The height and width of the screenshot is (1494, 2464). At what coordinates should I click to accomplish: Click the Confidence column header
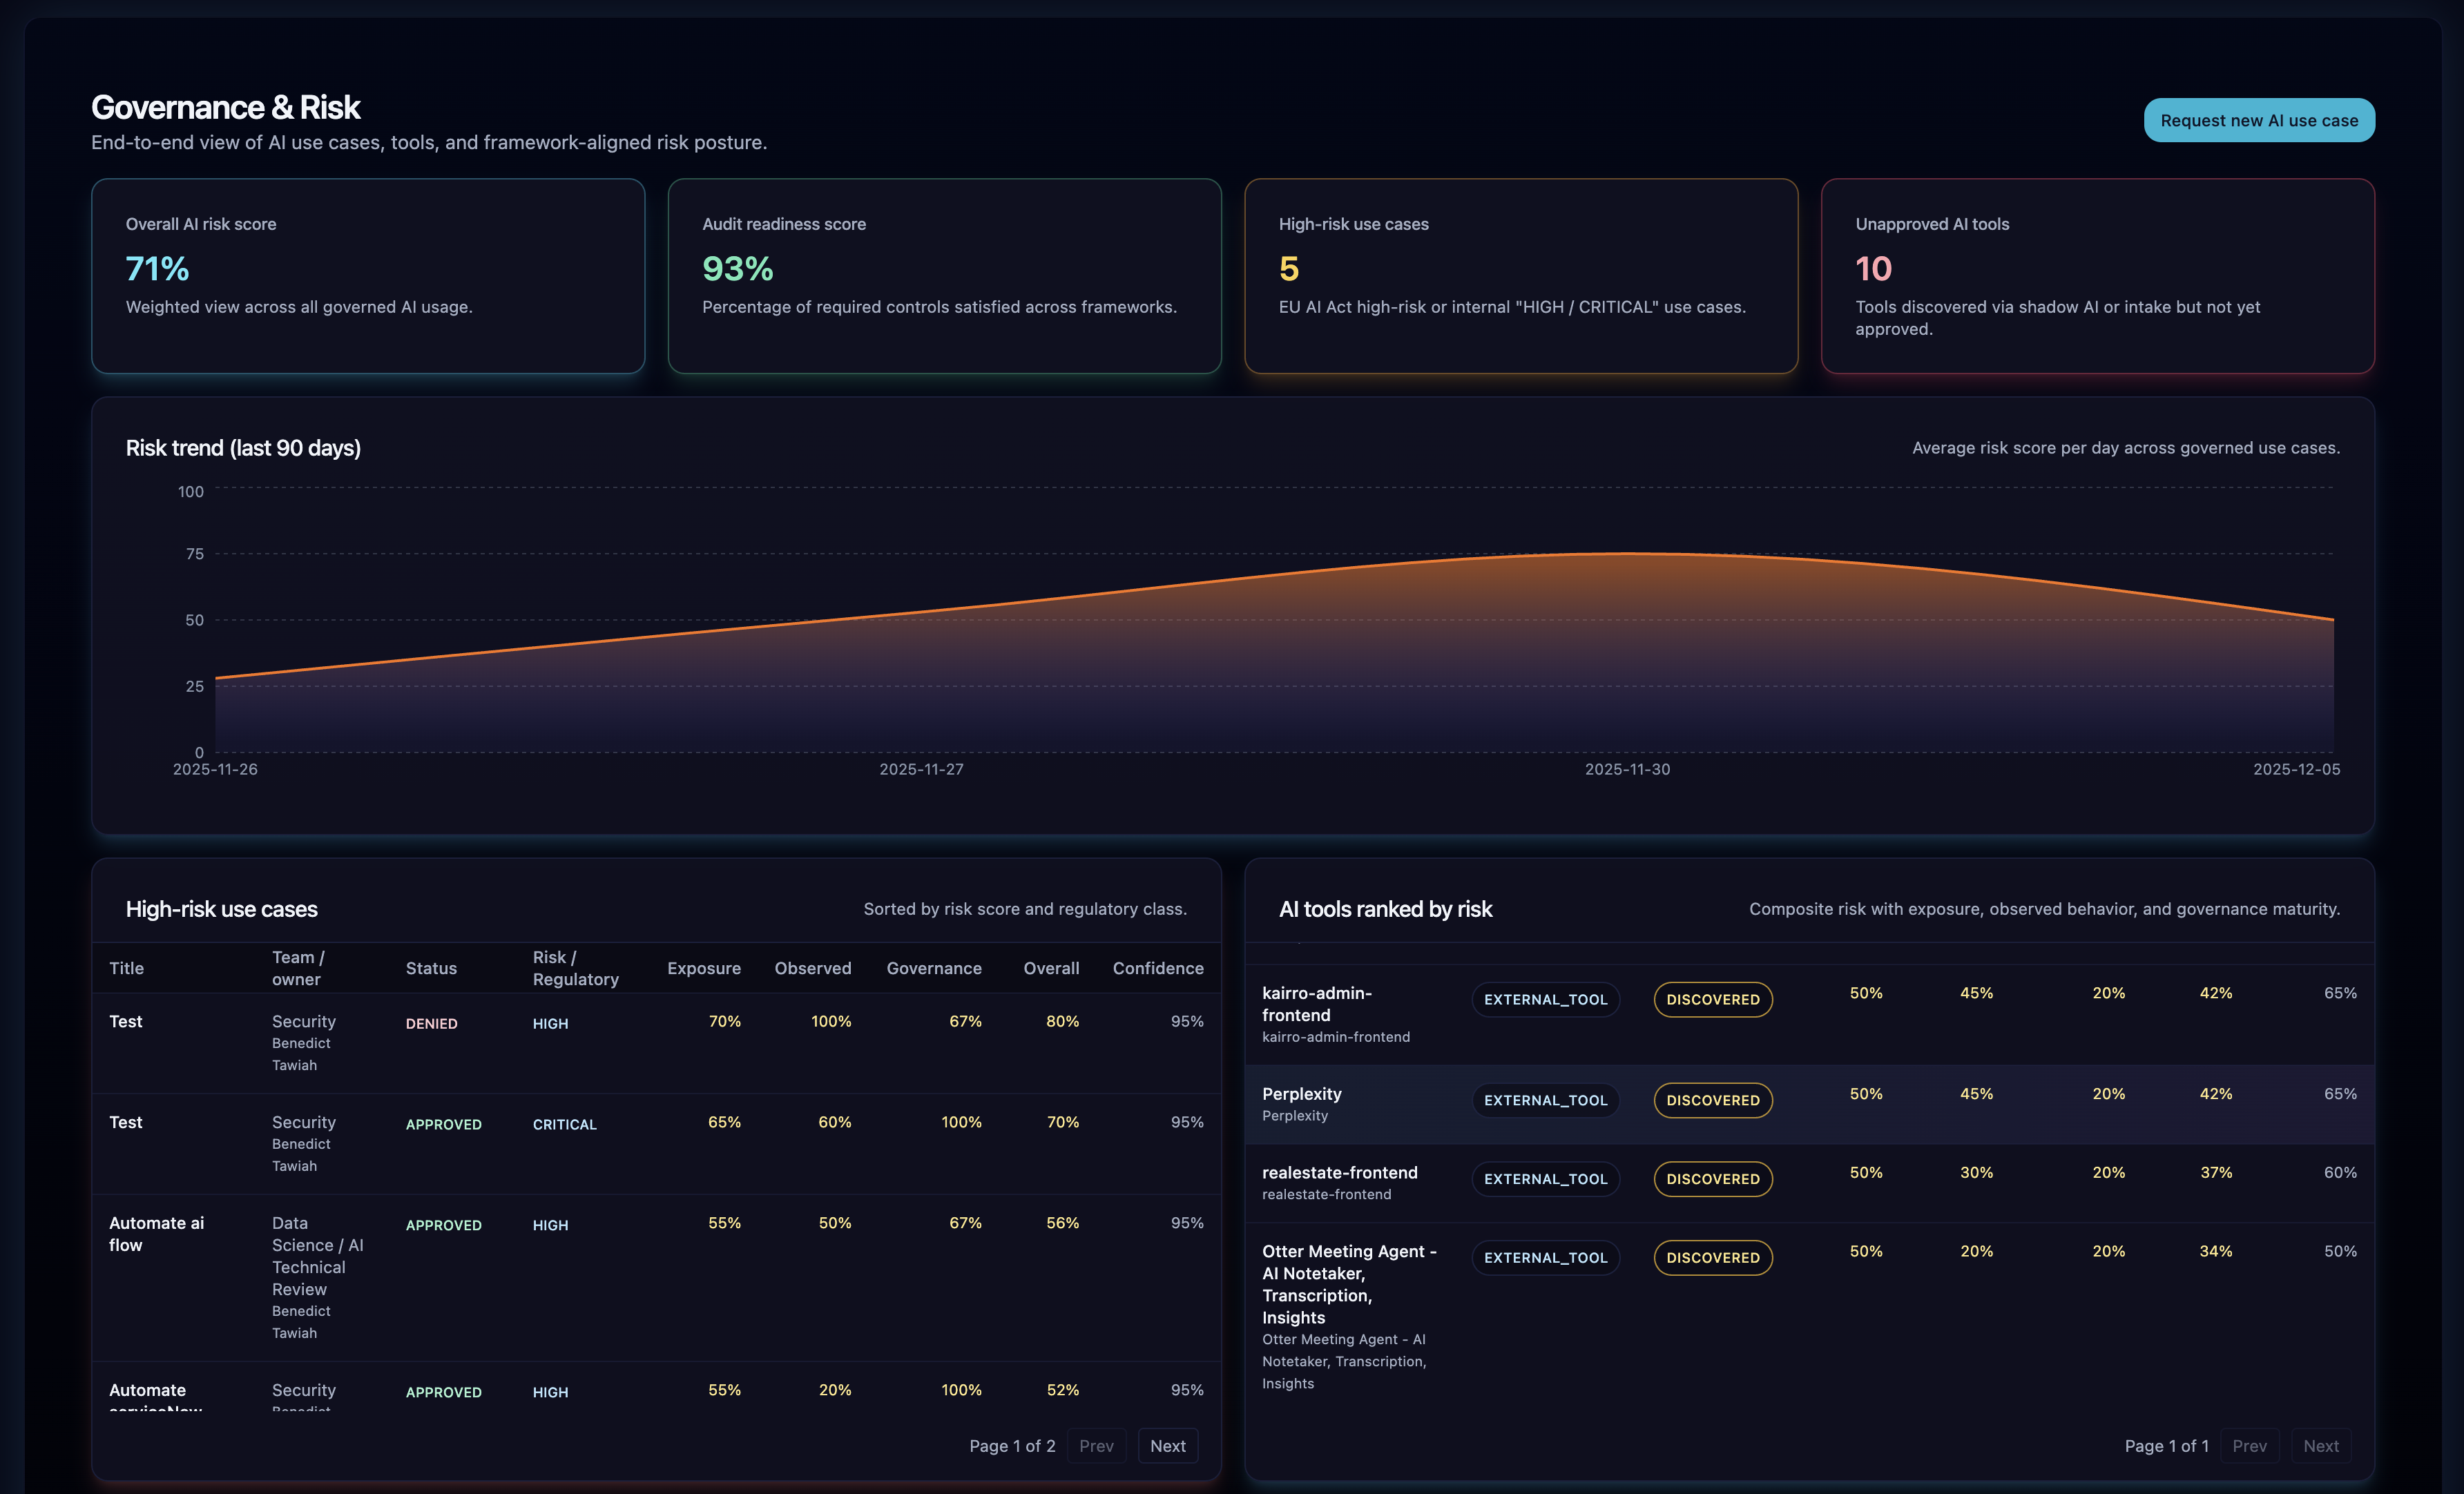(1157, 968)
